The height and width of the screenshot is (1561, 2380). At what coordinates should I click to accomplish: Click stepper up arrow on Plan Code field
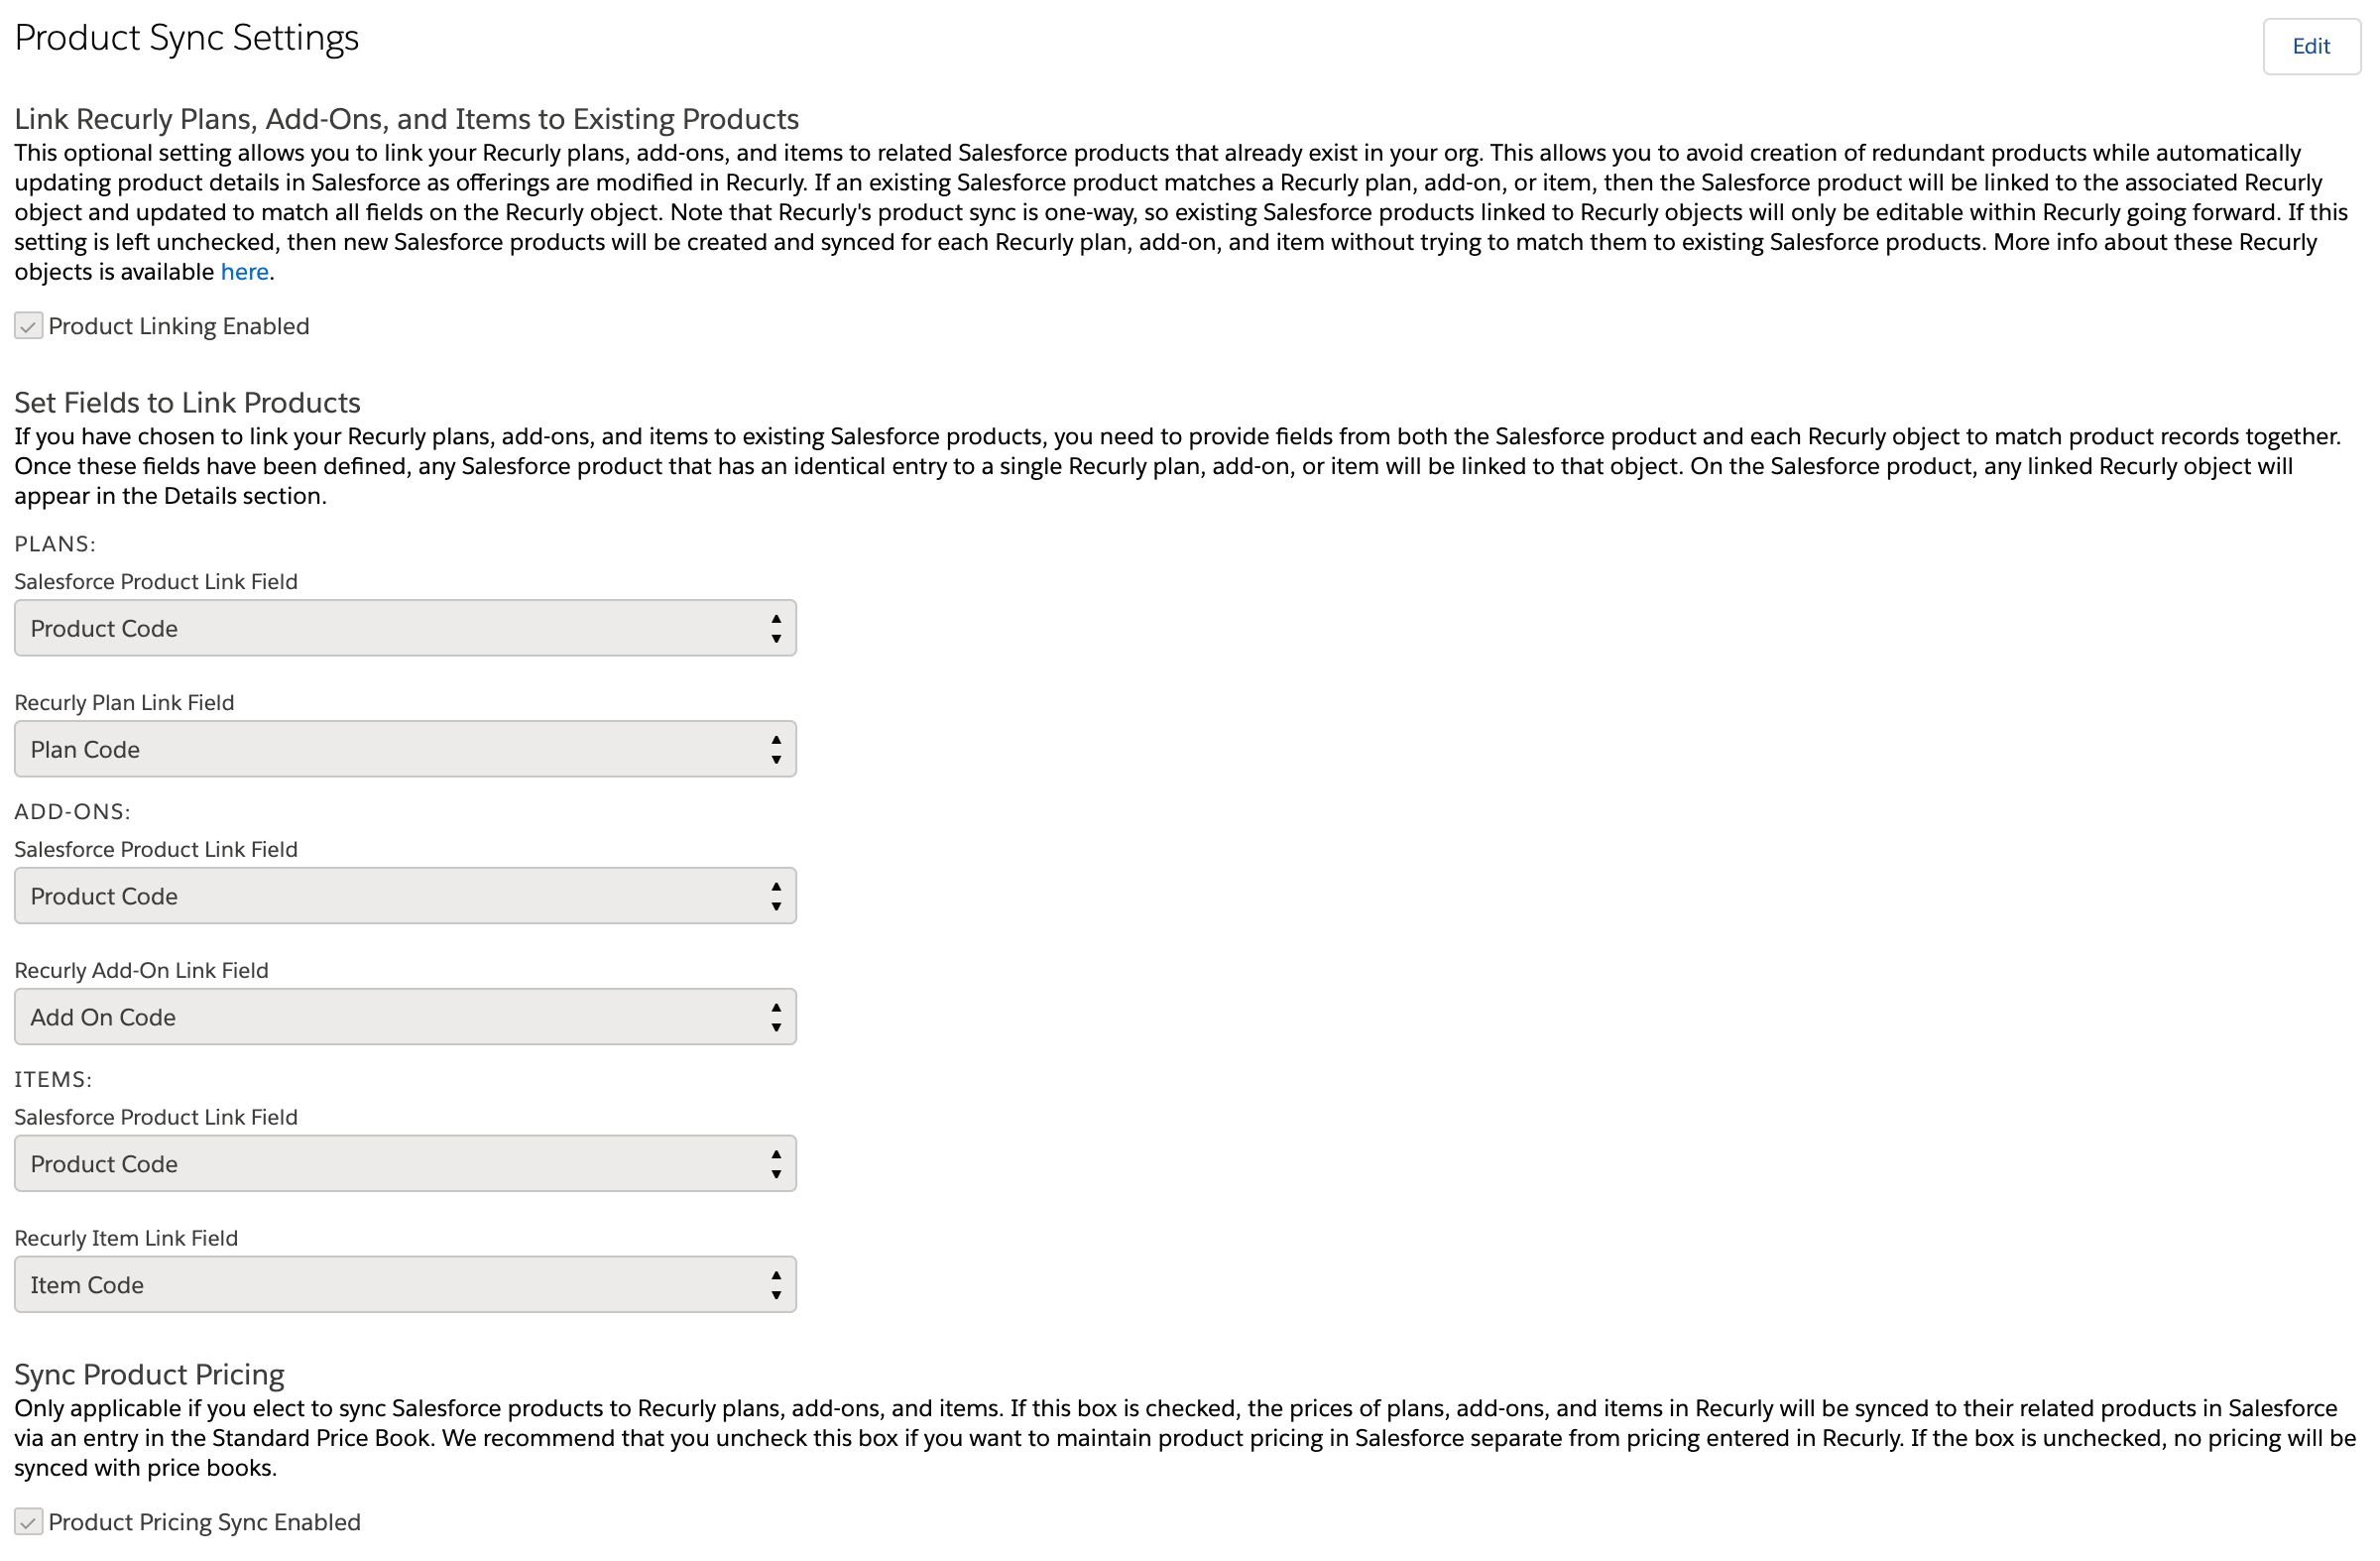tap(777, 741)
